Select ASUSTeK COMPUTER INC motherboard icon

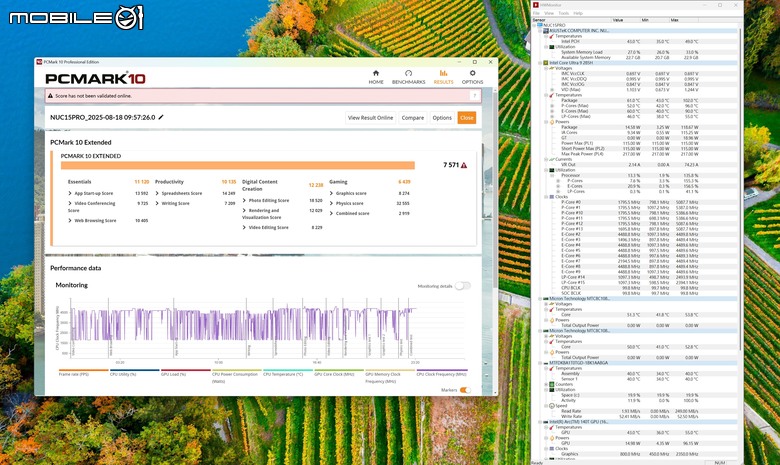[546, 30]
